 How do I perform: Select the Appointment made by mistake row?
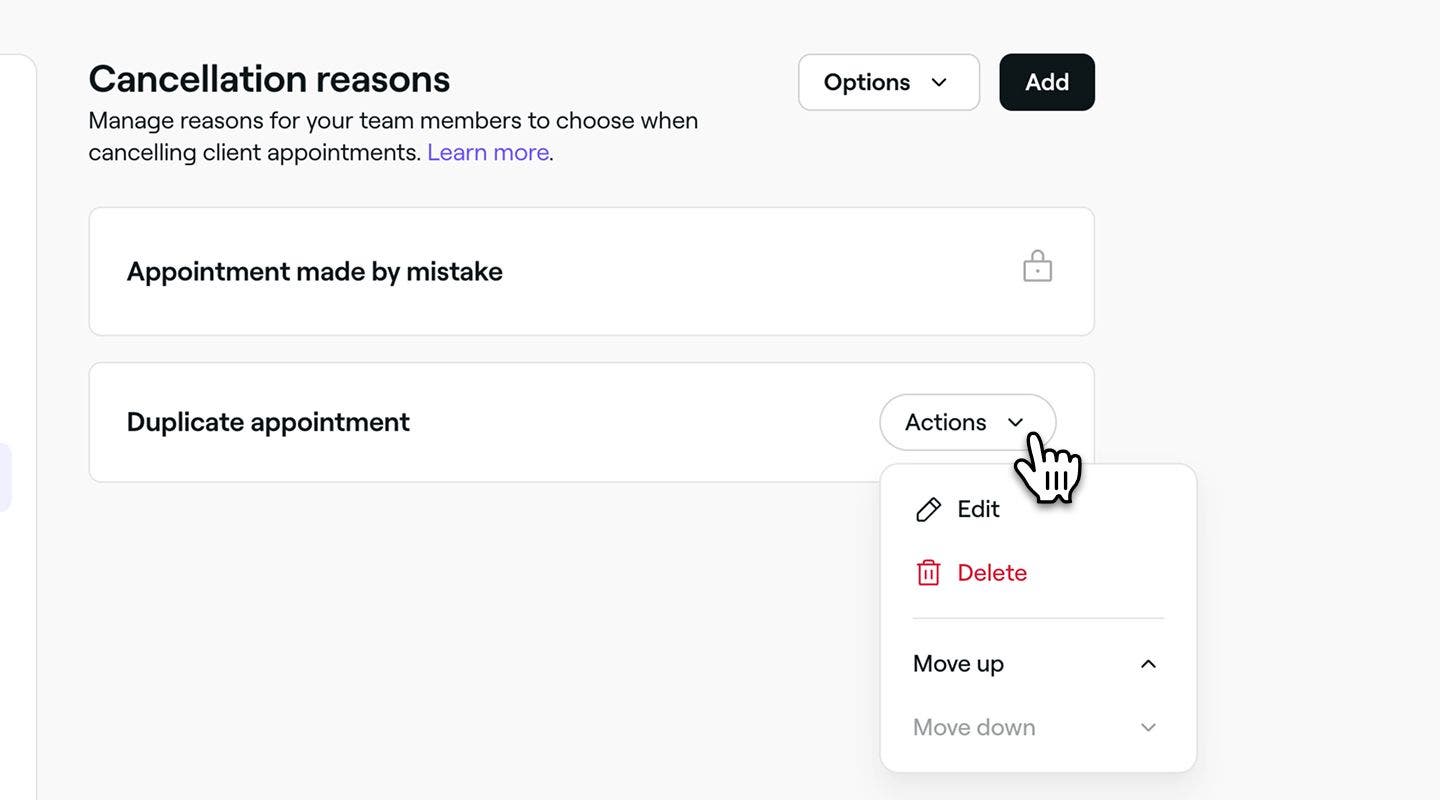pyautogui.click(x=591, y=271)
